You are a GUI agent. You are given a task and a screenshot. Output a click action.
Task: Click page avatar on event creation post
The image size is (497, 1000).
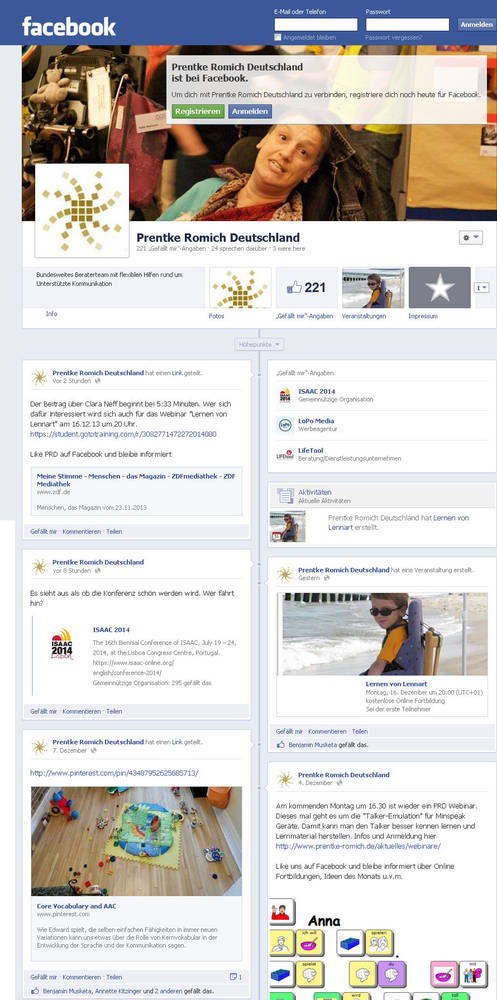pos(285,574)
